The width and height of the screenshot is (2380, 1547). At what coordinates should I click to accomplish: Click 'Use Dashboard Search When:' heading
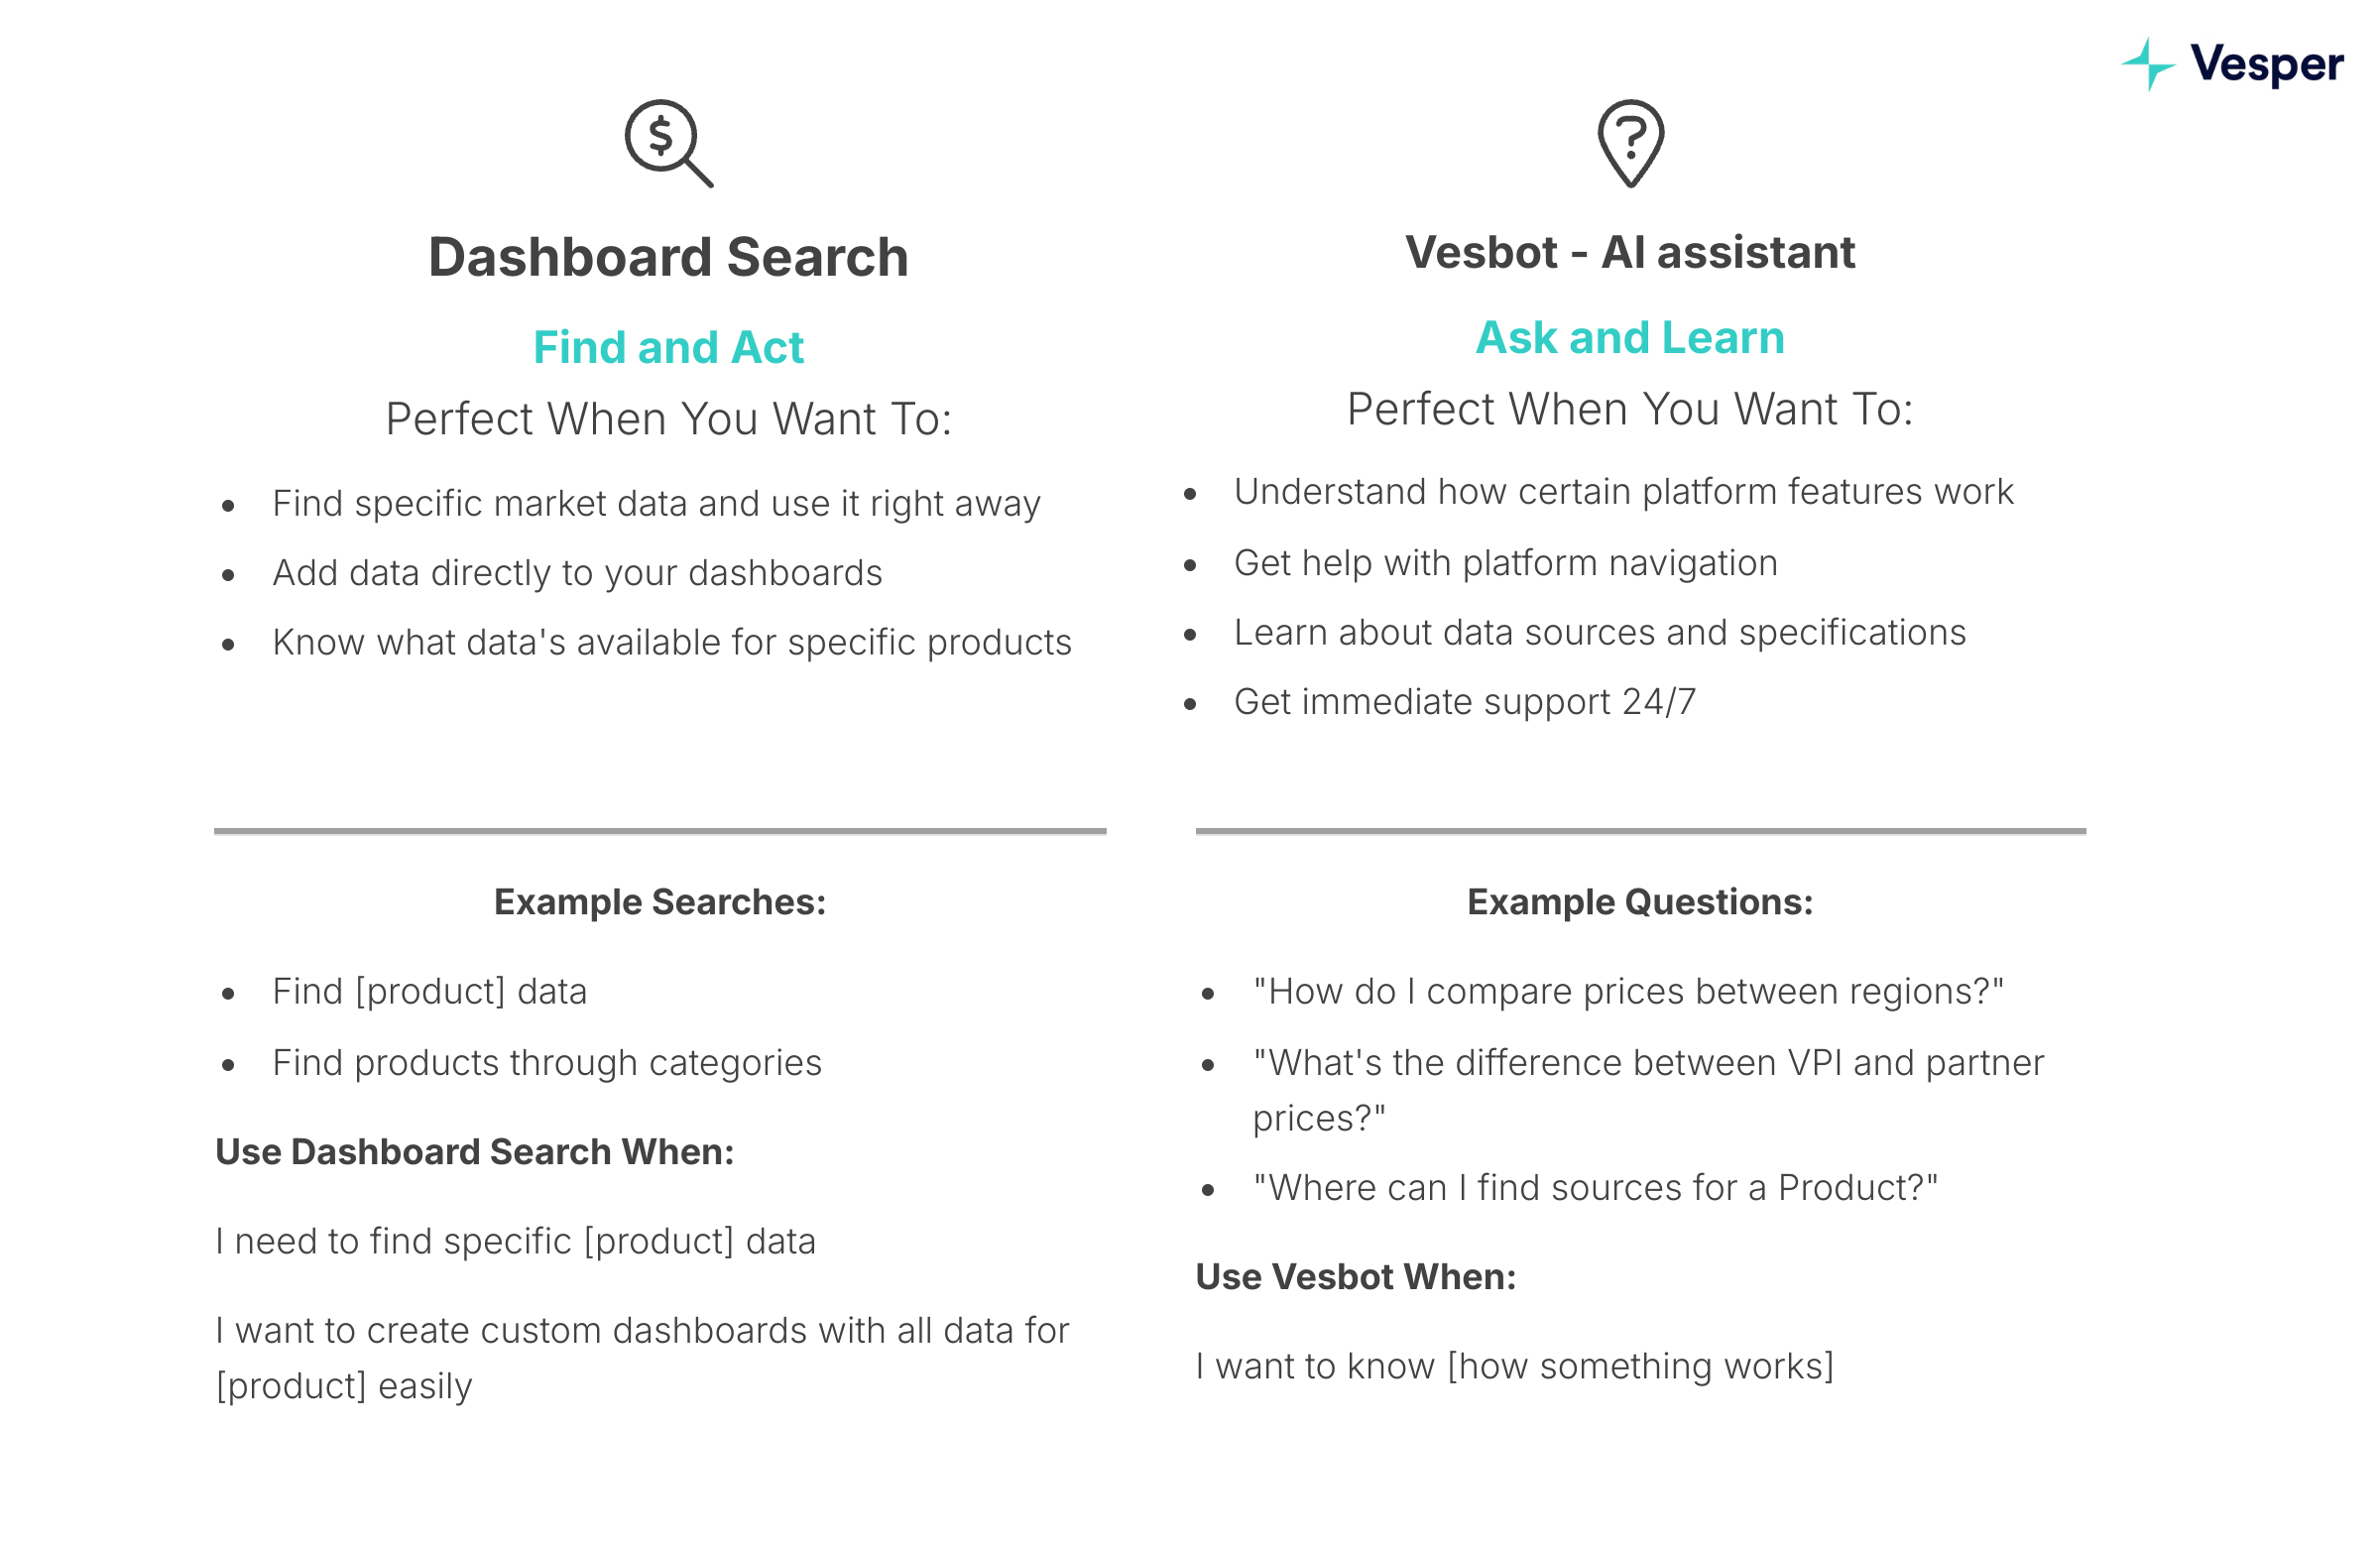point(475,1152)
